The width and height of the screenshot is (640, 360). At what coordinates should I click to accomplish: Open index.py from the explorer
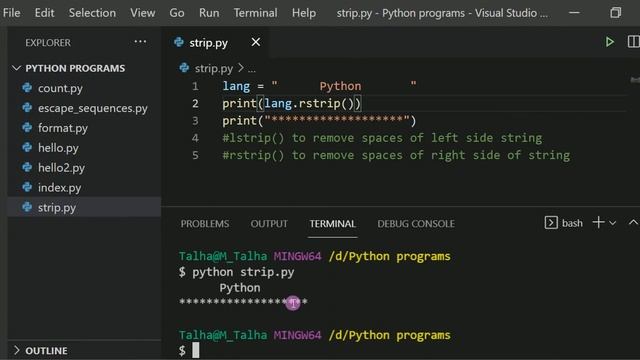(60, 188)
